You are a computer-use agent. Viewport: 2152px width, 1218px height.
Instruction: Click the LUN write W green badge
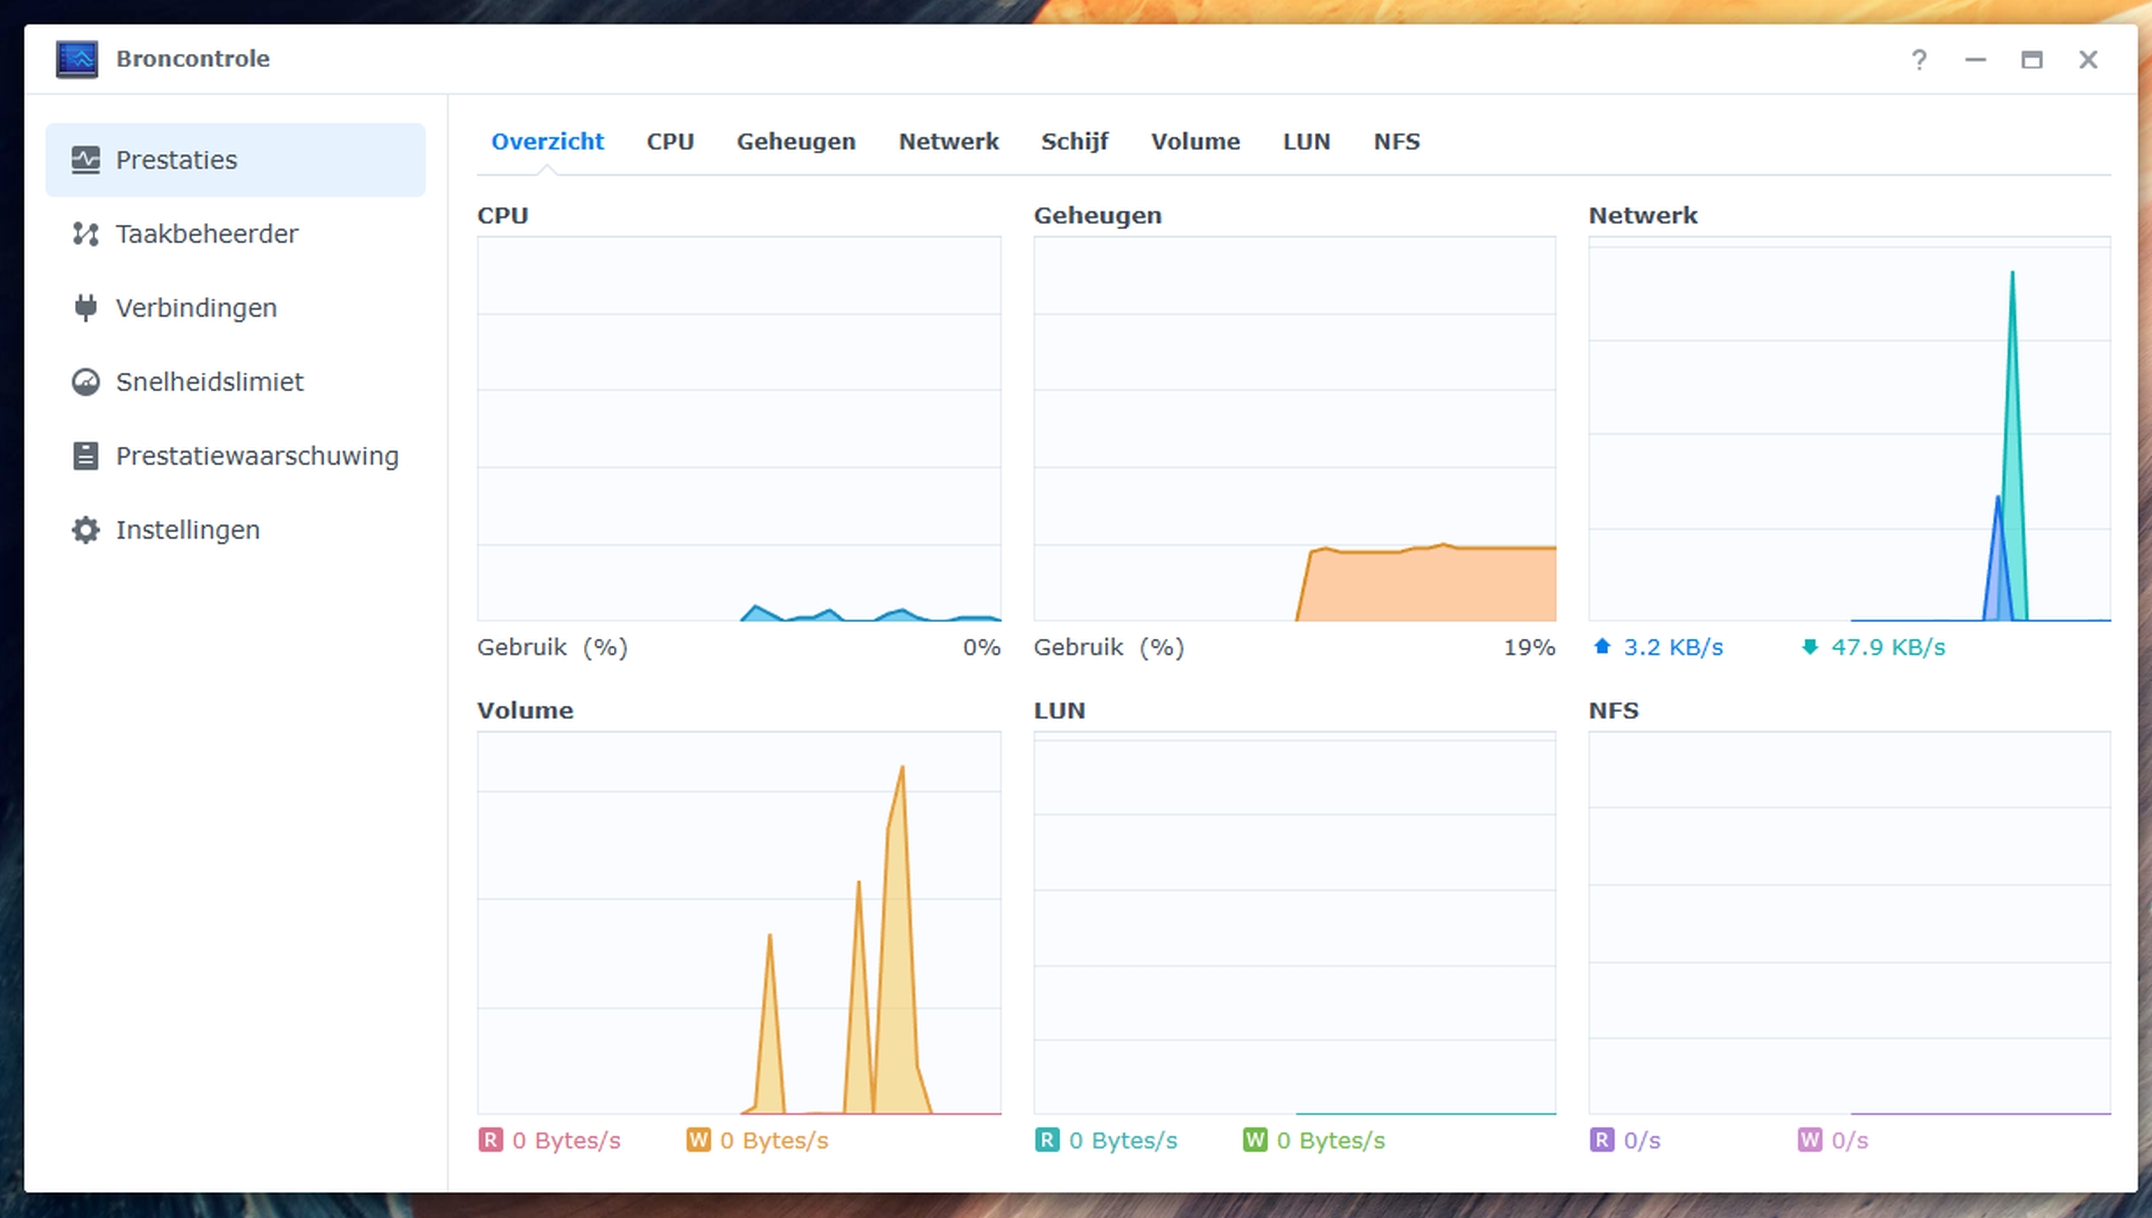[x=1254, y=1140]
